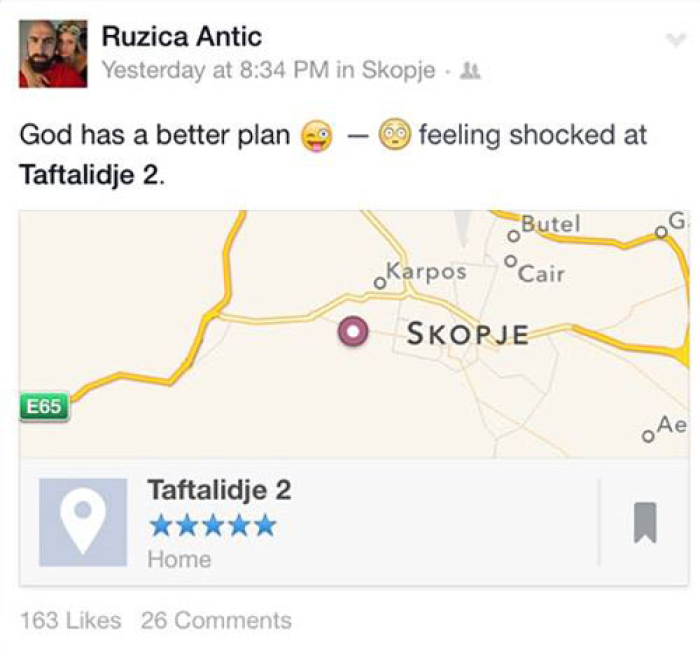Click the E65 highway badge on the map

[x=43, y=406]
